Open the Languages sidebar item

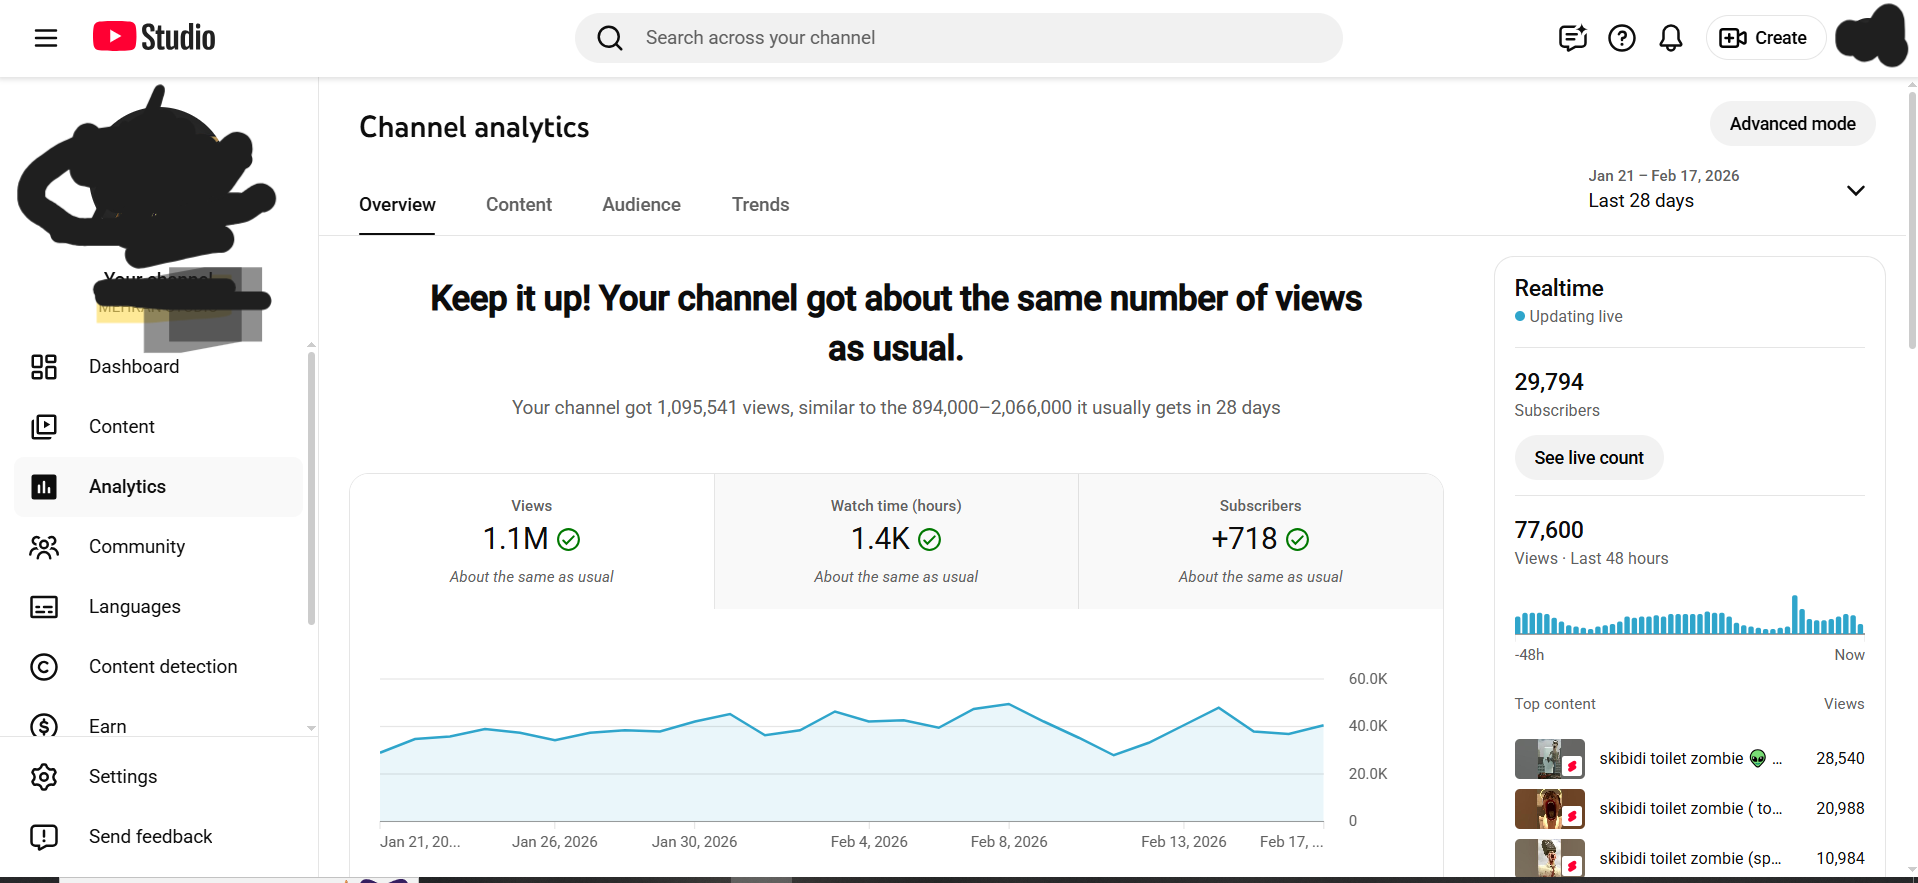[x=134, y=607]
